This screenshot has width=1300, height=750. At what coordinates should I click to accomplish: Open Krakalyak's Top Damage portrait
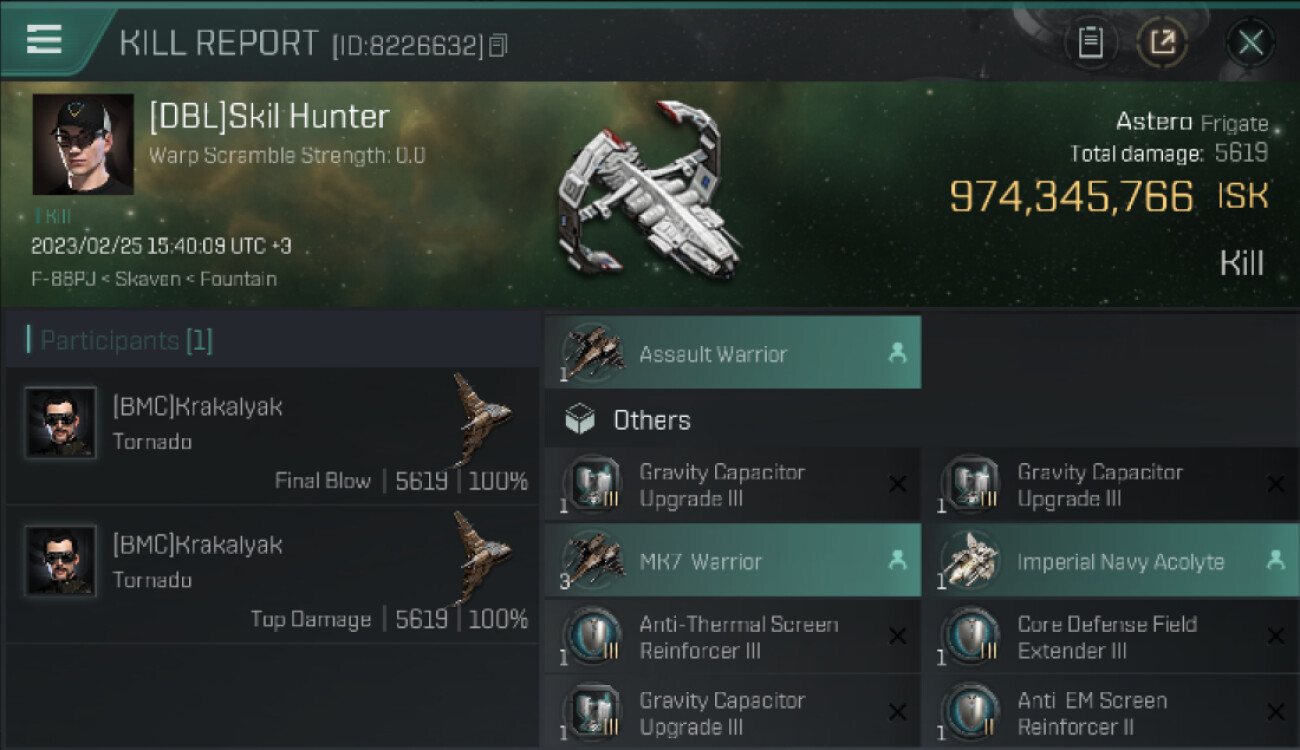tap(61, 560)
